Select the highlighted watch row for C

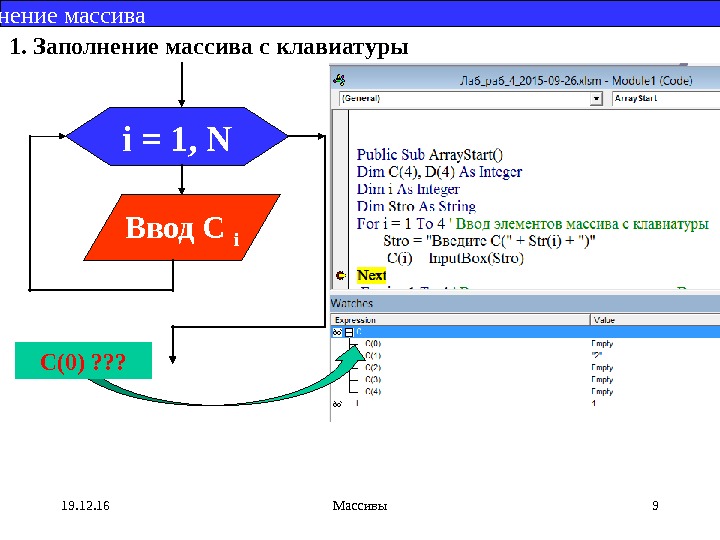point(525,332)
